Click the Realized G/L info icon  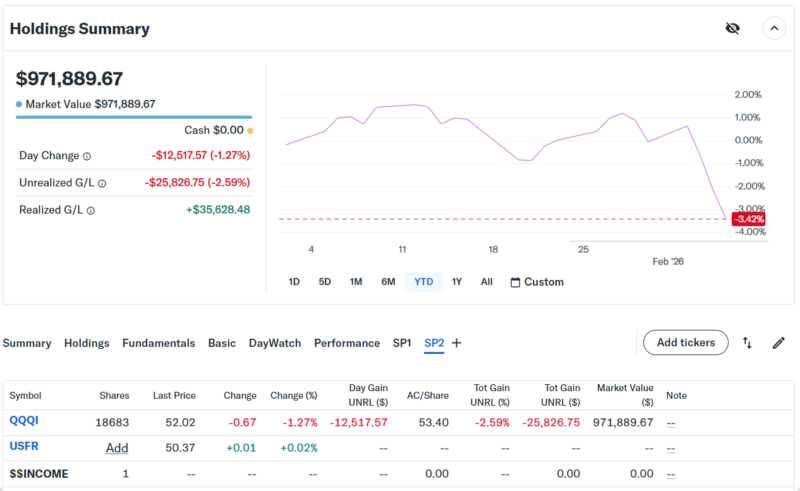(x=90, y=210)
